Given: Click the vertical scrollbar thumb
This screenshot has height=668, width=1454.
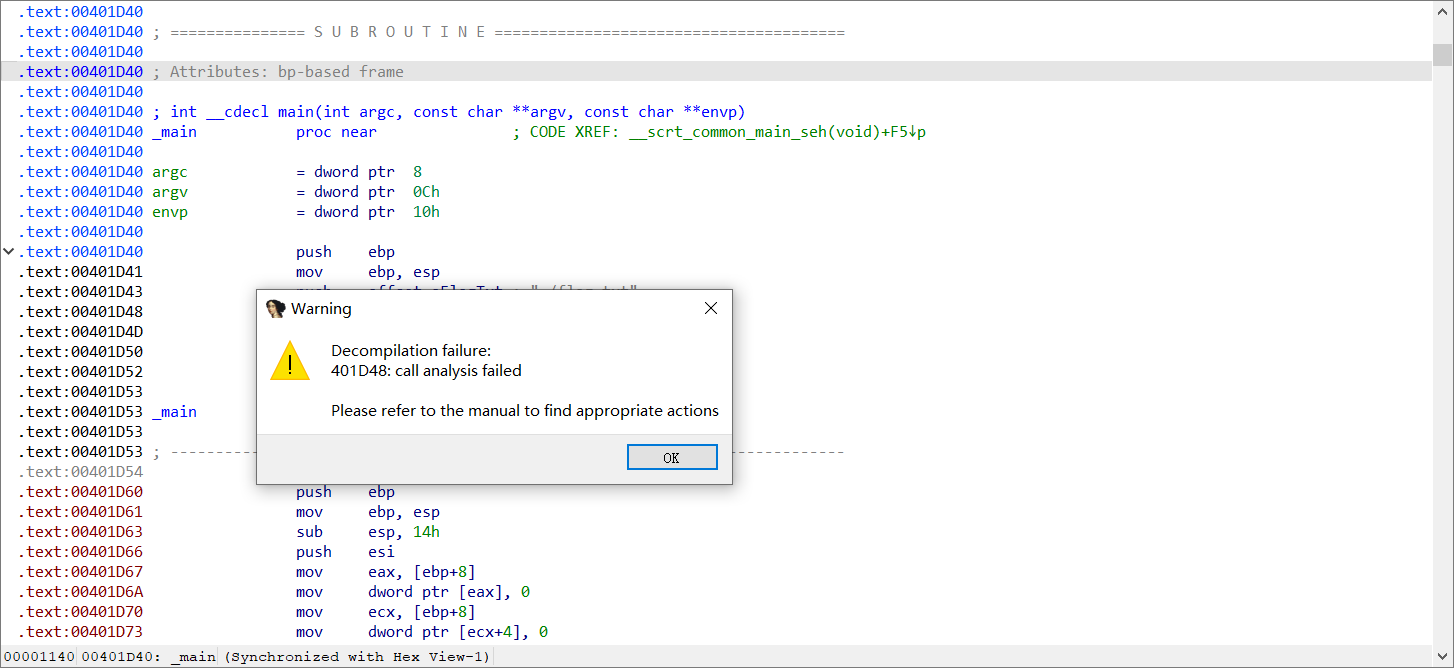Looking at the screenshot, I should point(1442,54).
